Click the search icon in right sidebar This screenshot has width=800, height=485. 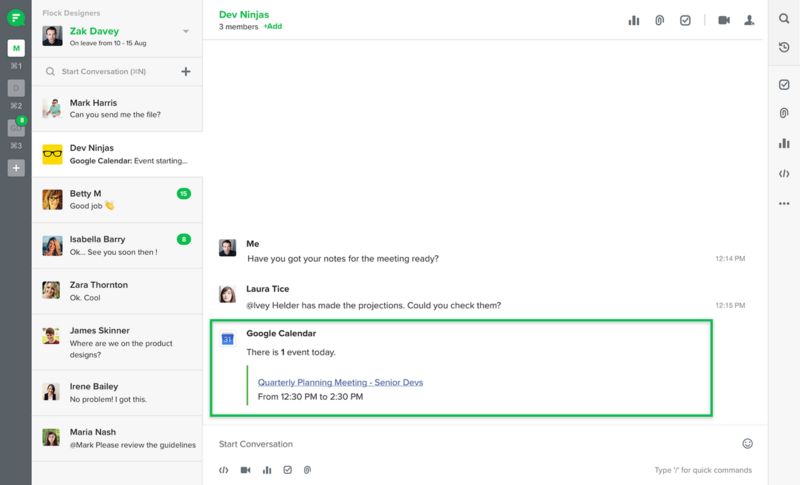pyautogui.click(x=784, y=19)
